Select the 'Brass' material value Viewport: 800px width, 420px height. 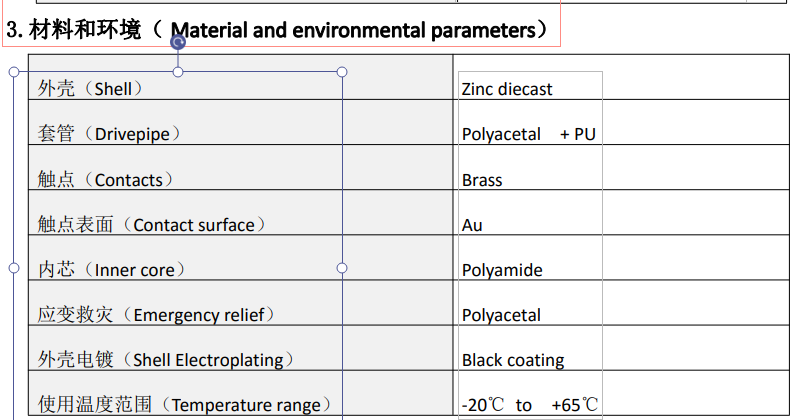[x=482, y=180]
